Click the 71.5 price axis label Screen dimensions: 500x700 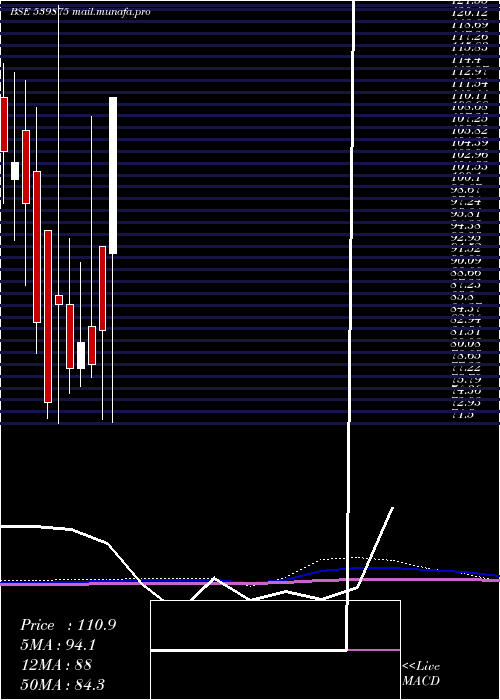pos(463,414)
